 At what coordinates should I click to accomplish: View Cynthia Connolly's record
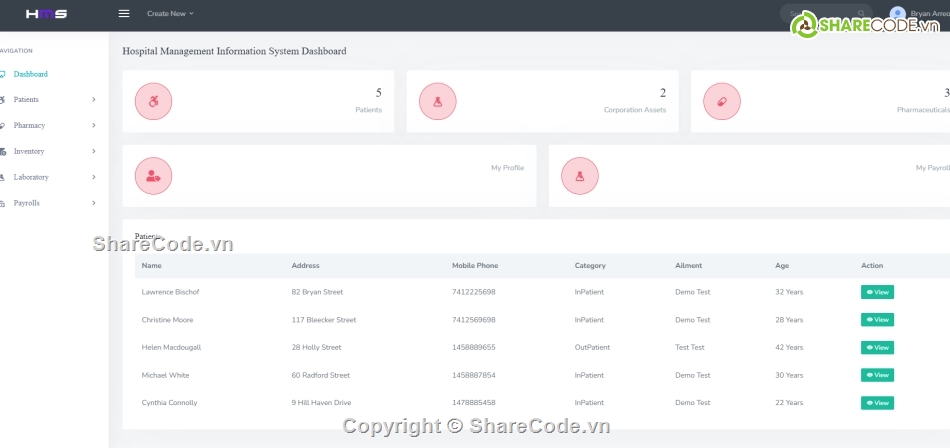point(877,403)
